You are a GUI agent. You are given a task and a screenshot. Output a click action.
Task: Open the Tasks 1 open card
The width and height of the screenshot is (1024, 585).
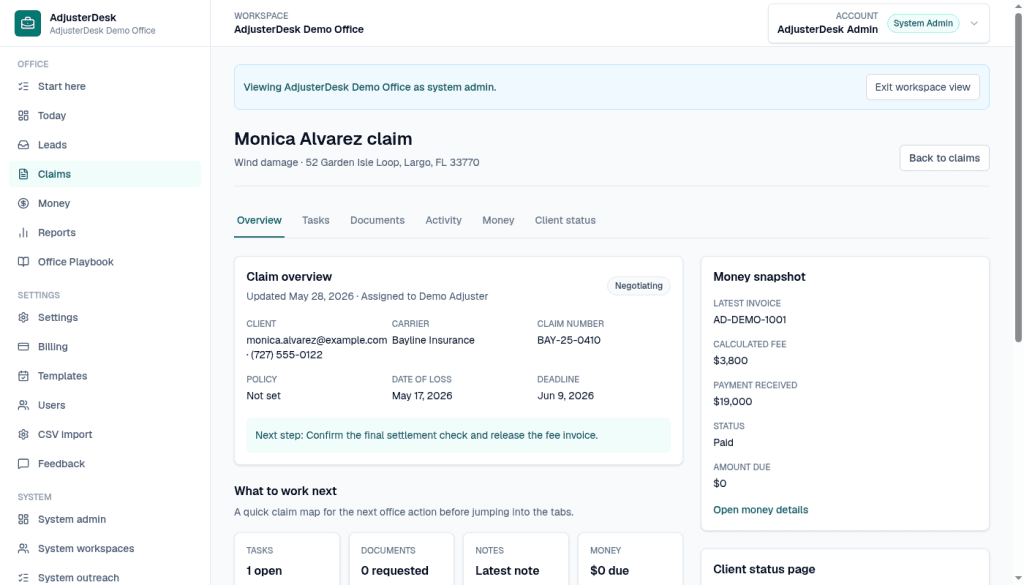coord(287,560)
